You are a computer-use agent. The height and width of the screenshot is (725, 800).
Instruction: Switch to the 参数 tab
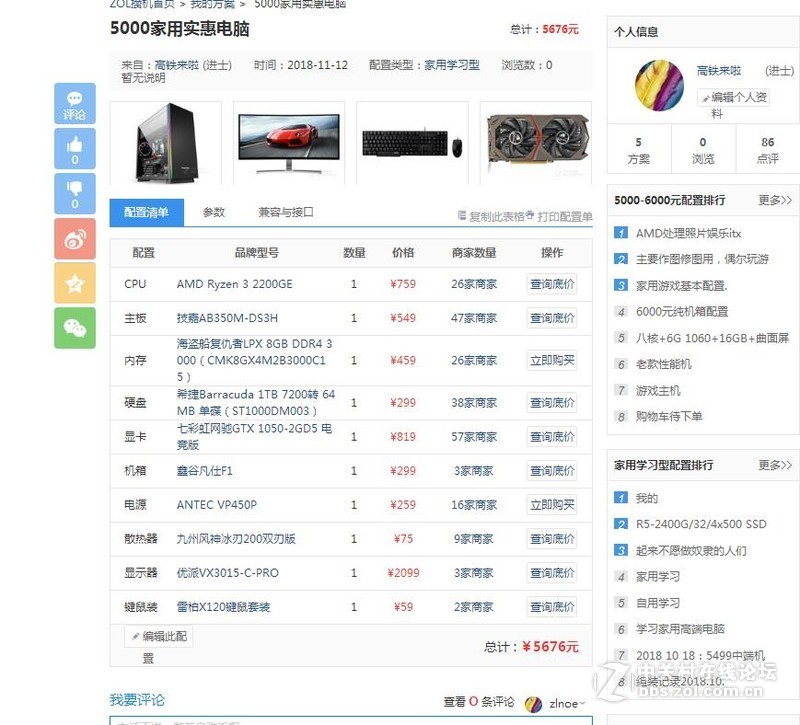[214, 212]
